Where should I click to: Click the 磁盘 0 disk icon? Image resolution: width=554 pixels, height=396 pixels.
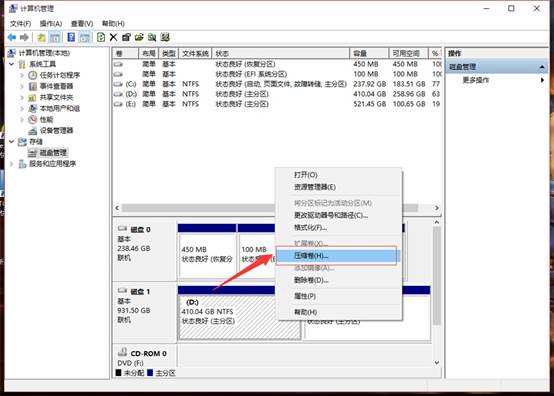(x=122, y=229)
